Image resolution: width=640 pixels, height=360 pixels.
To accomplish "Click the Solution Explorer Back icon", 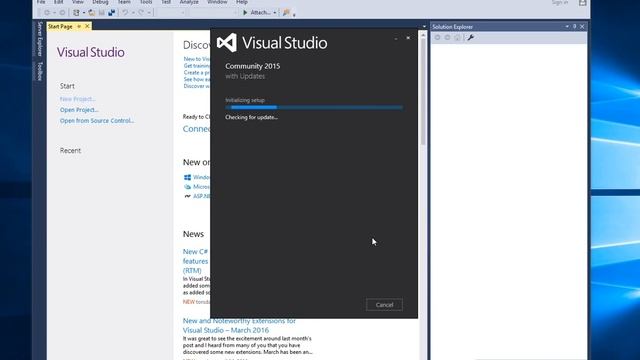I will [438, 38].
